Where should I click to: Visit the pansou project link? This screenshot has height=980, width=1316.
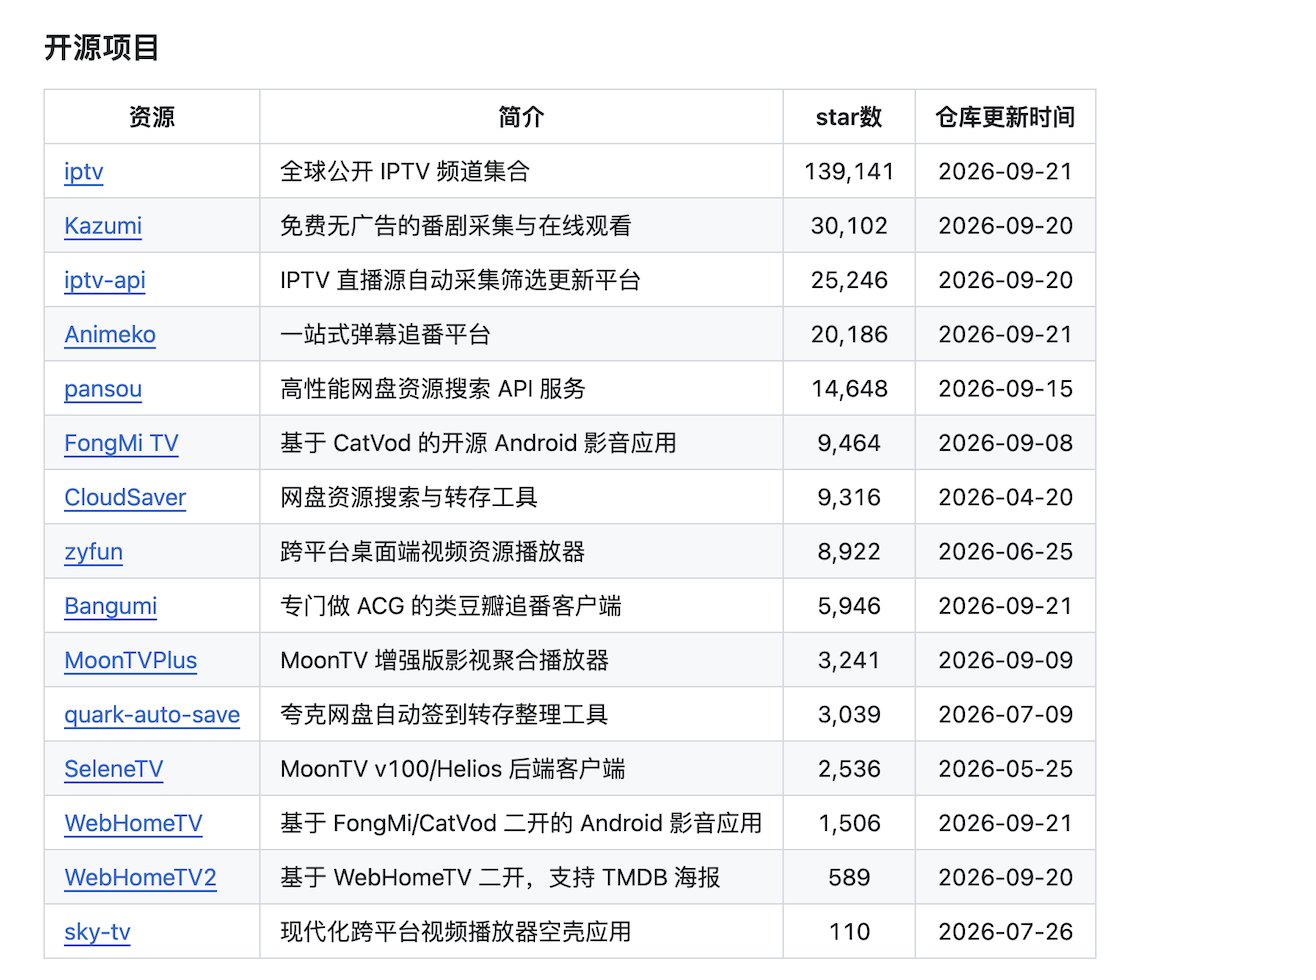point(103,389)
